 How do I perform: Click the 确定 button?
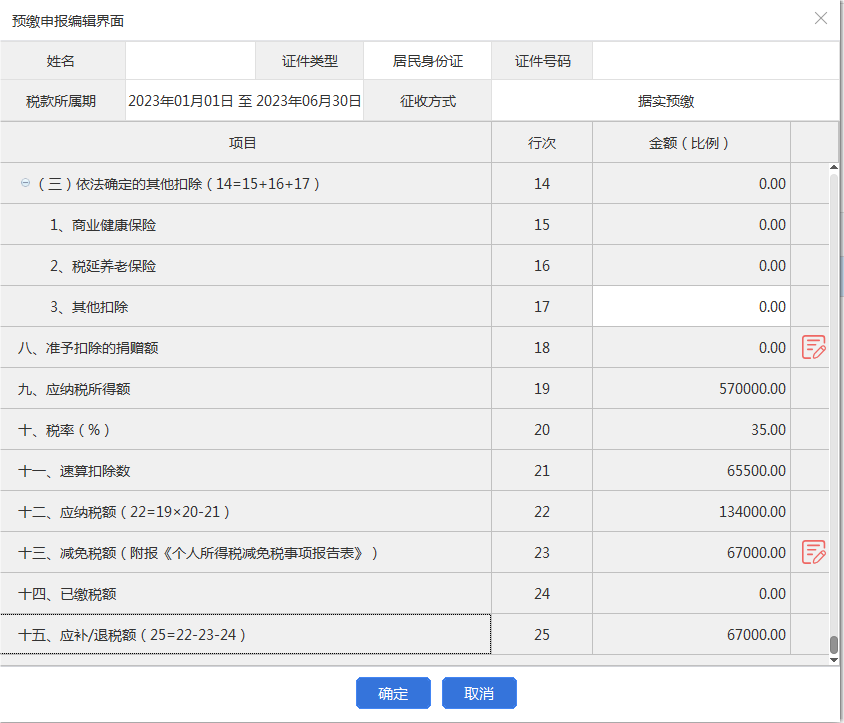tap(393, 693)
